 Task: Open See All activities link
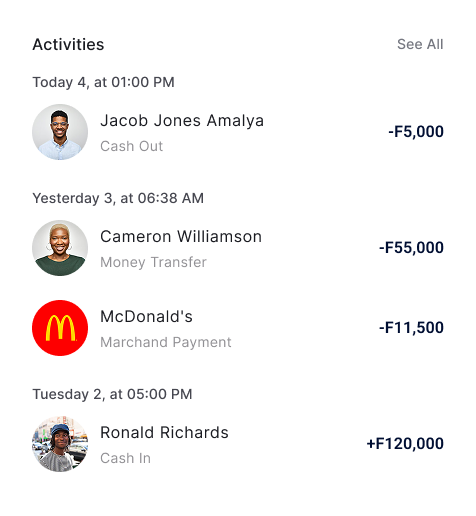[420, 44]
